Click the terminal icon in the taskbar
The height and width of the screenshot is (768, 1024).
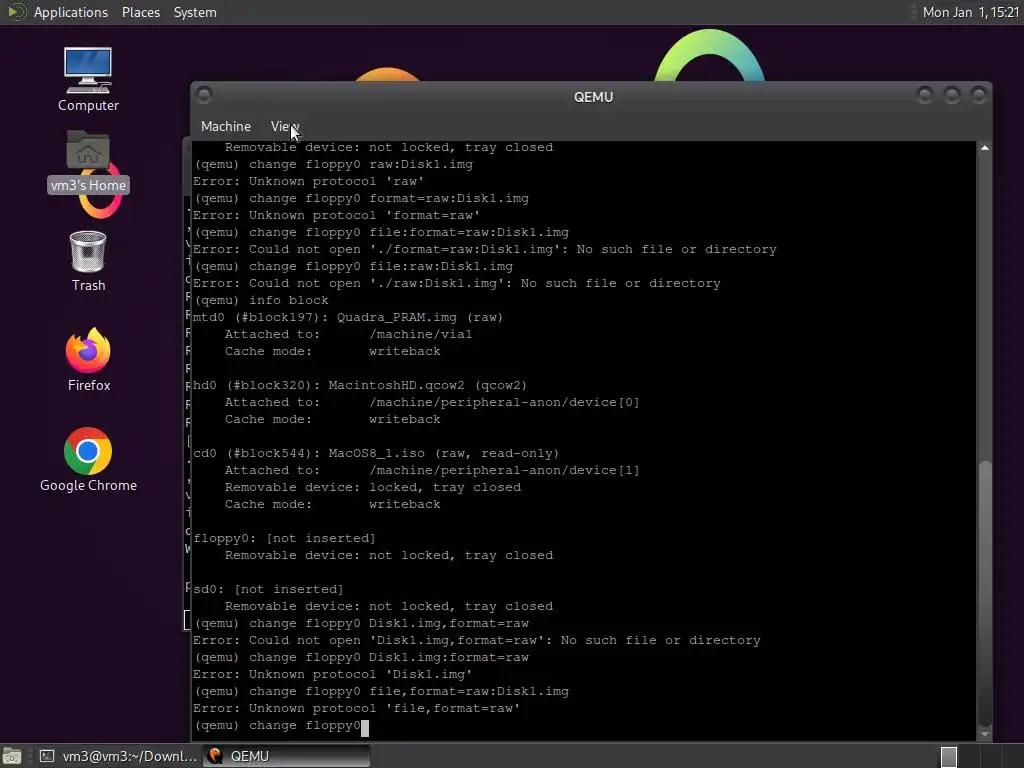(x=47, y=756)
